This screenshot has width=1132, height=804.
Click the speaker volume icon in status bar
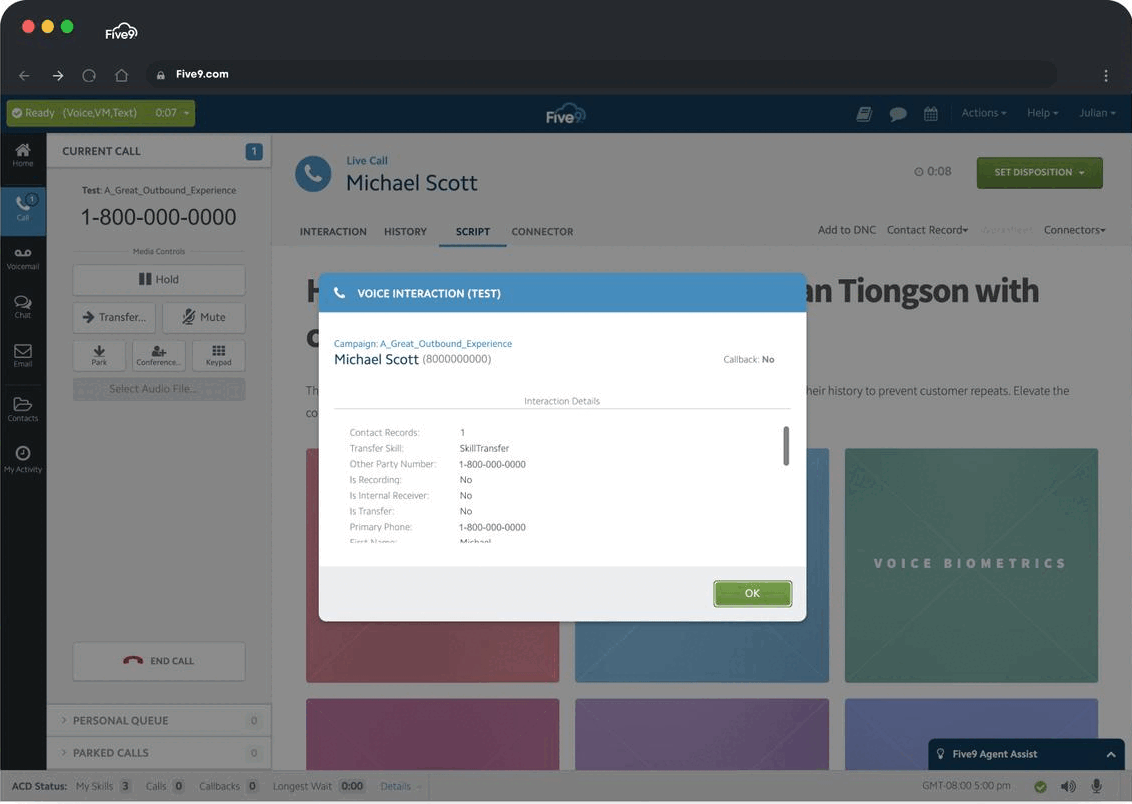tap(1068, 786)
